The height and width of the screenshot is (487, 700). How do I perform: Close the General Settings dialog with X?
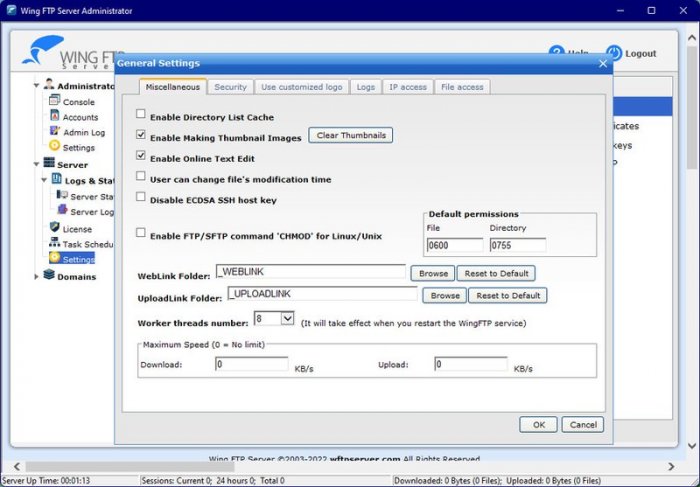pyautogui.click(x=602, y=64)
